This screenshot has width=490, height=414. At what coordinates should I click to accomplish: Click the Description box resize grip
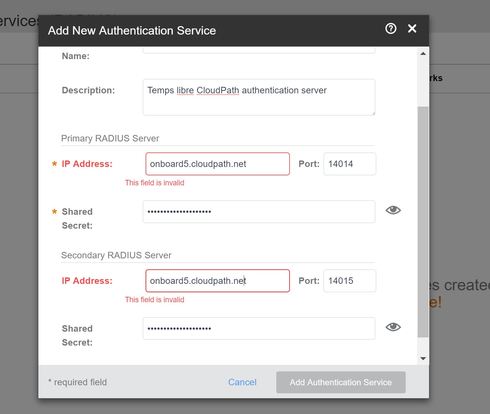[373, 113]
